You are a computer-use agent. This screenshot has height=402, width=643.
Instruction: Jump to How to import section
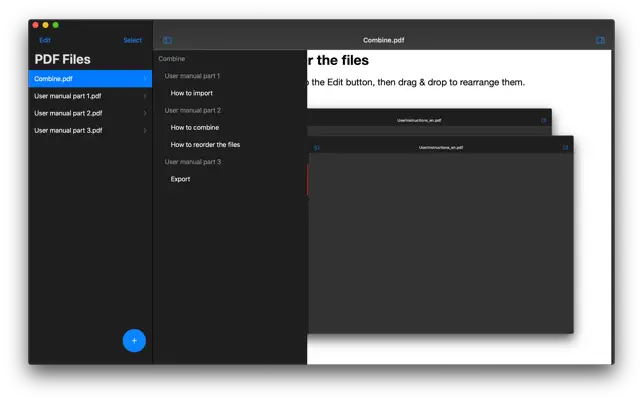click(x=192, y=93)
